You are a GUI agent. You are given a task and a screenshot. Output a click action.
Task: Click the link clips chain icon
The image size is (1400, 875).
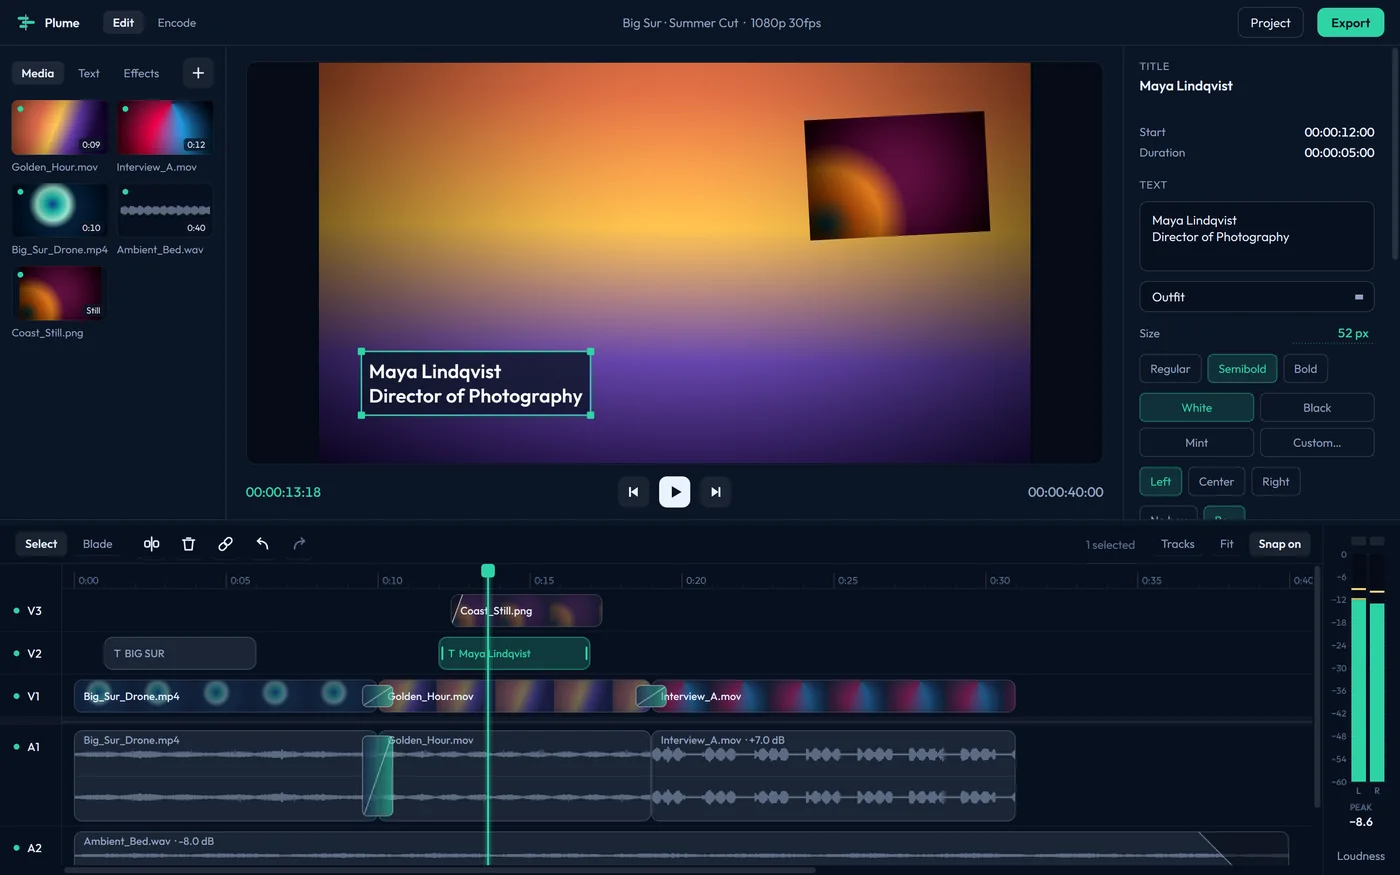click(x=225, y=544)
